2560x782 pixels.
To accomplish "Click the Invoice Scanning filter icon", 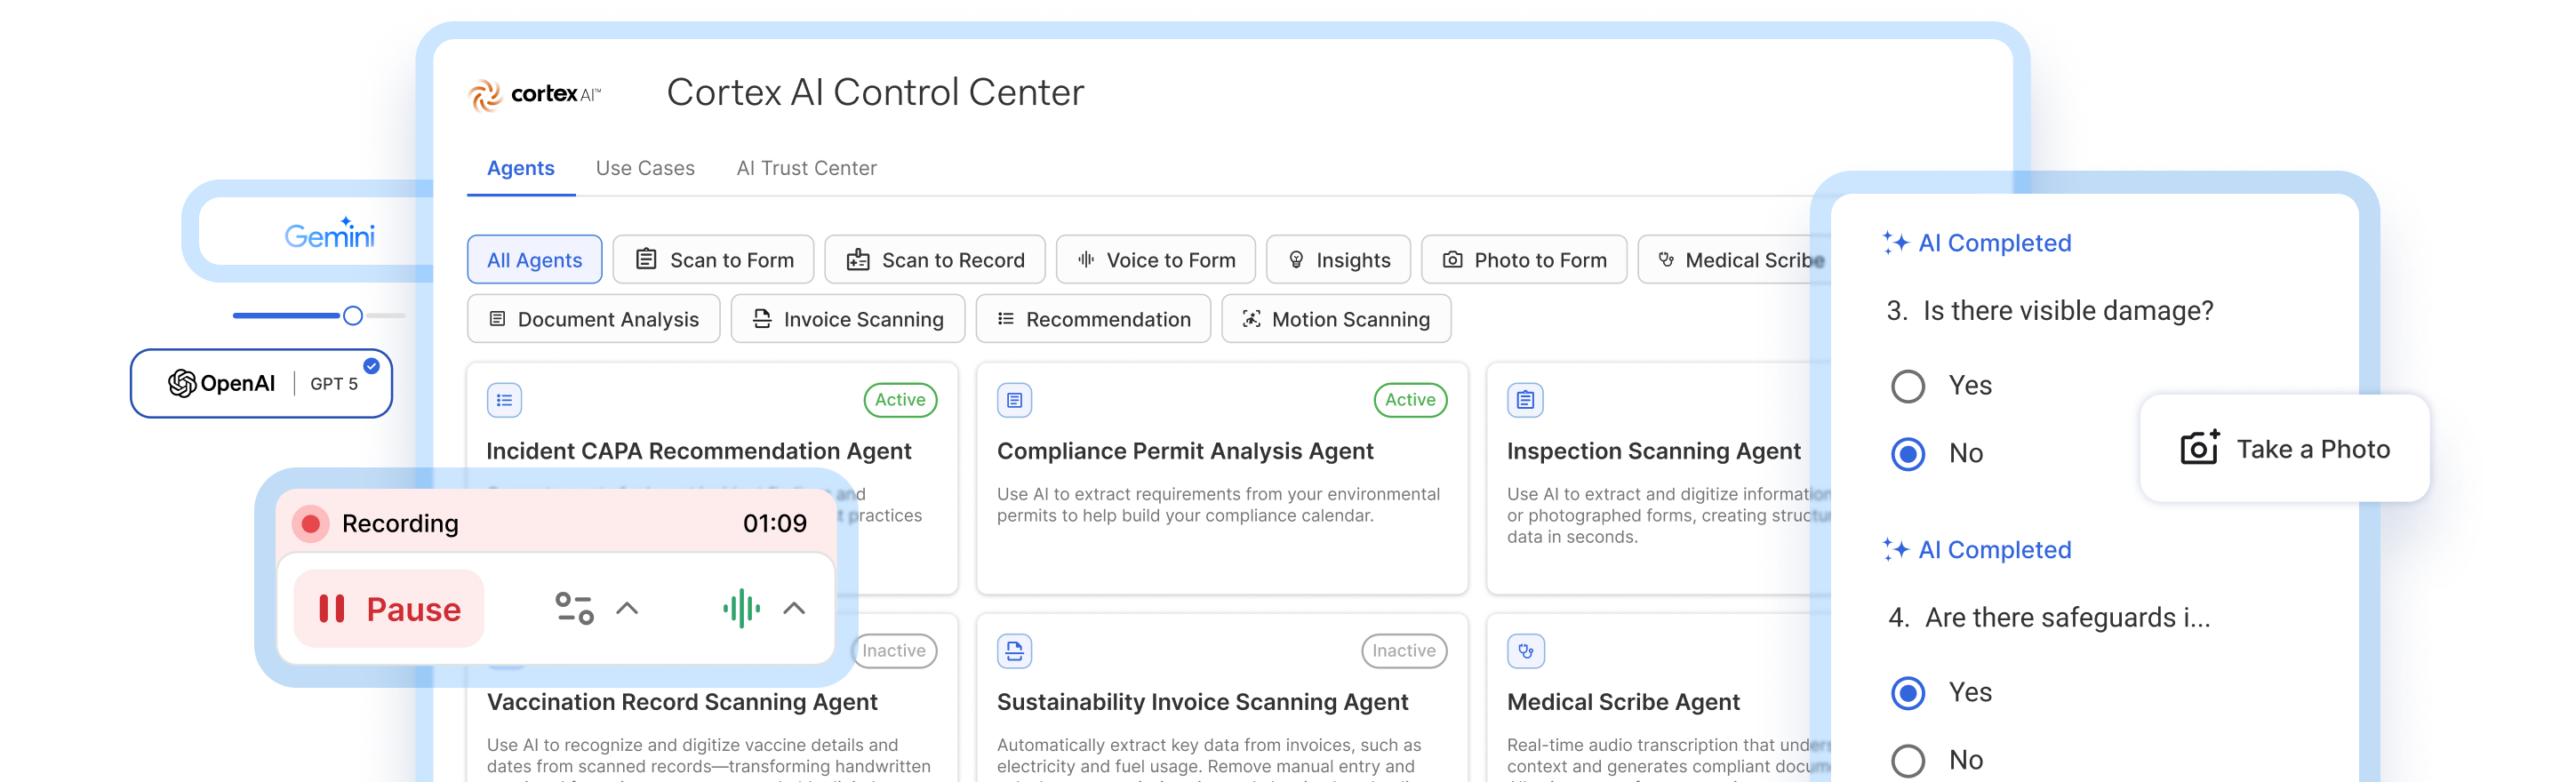I will click(x=762, y=319).
